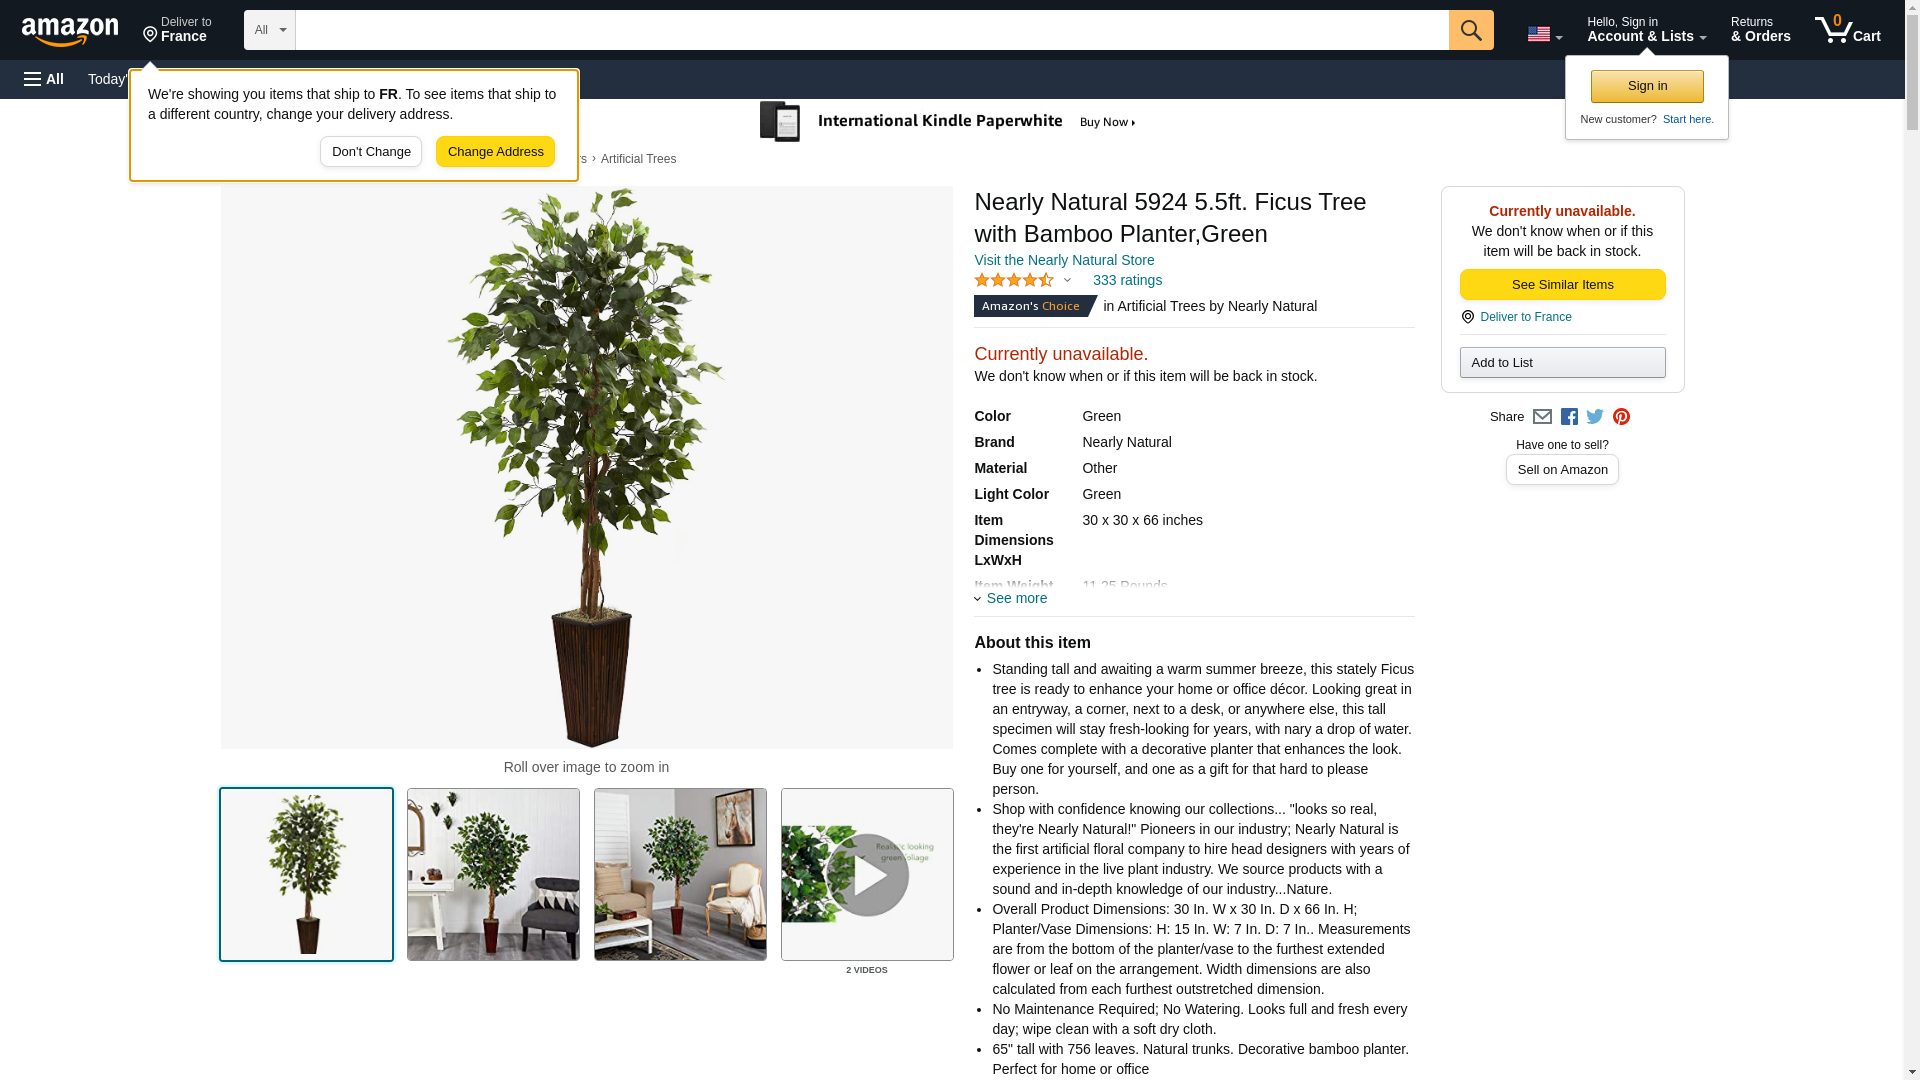The width and height of the screenshot is (1920, 1080).
Task: Share product on Twitter icon
Action: click(x=1595, y=417)
